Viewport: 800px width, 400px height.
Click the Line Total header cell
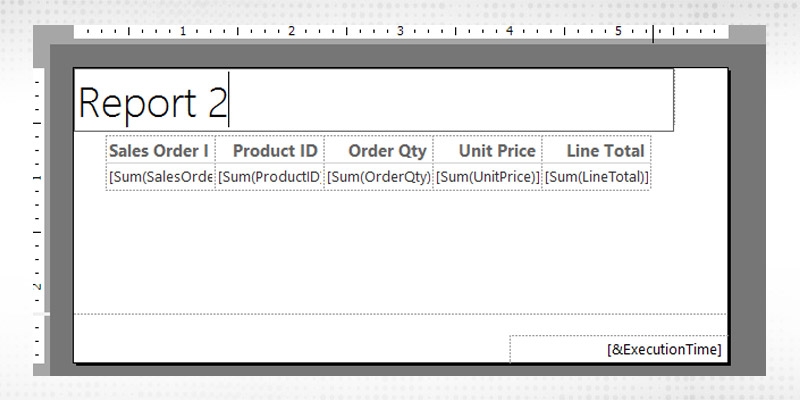click(x=597, y=151)
